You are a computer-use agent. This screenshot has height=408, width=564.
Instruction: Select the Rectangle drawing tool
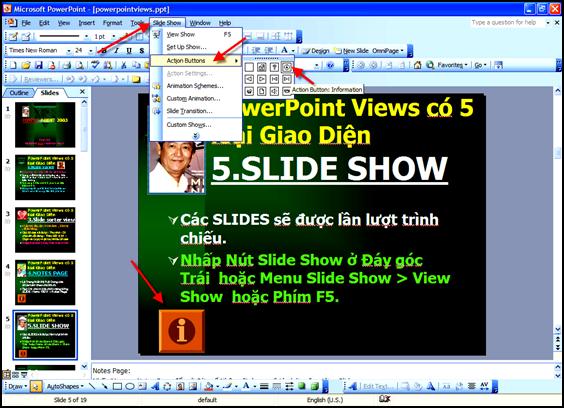coord(117,386)
